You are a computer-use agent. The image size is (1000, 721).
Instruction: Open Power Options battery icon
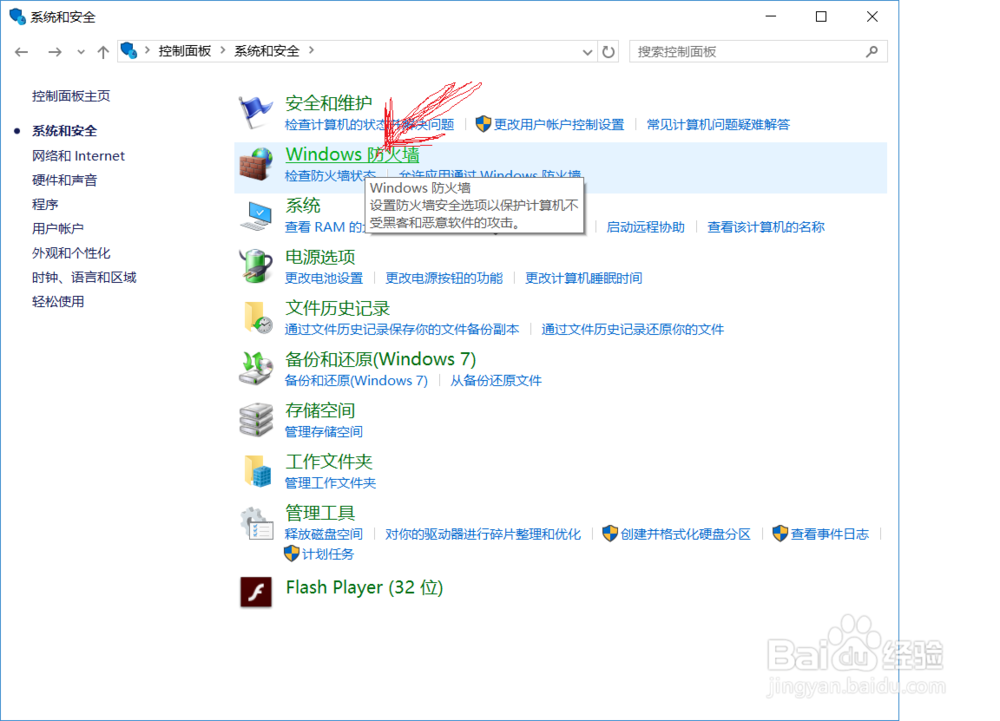256,266
